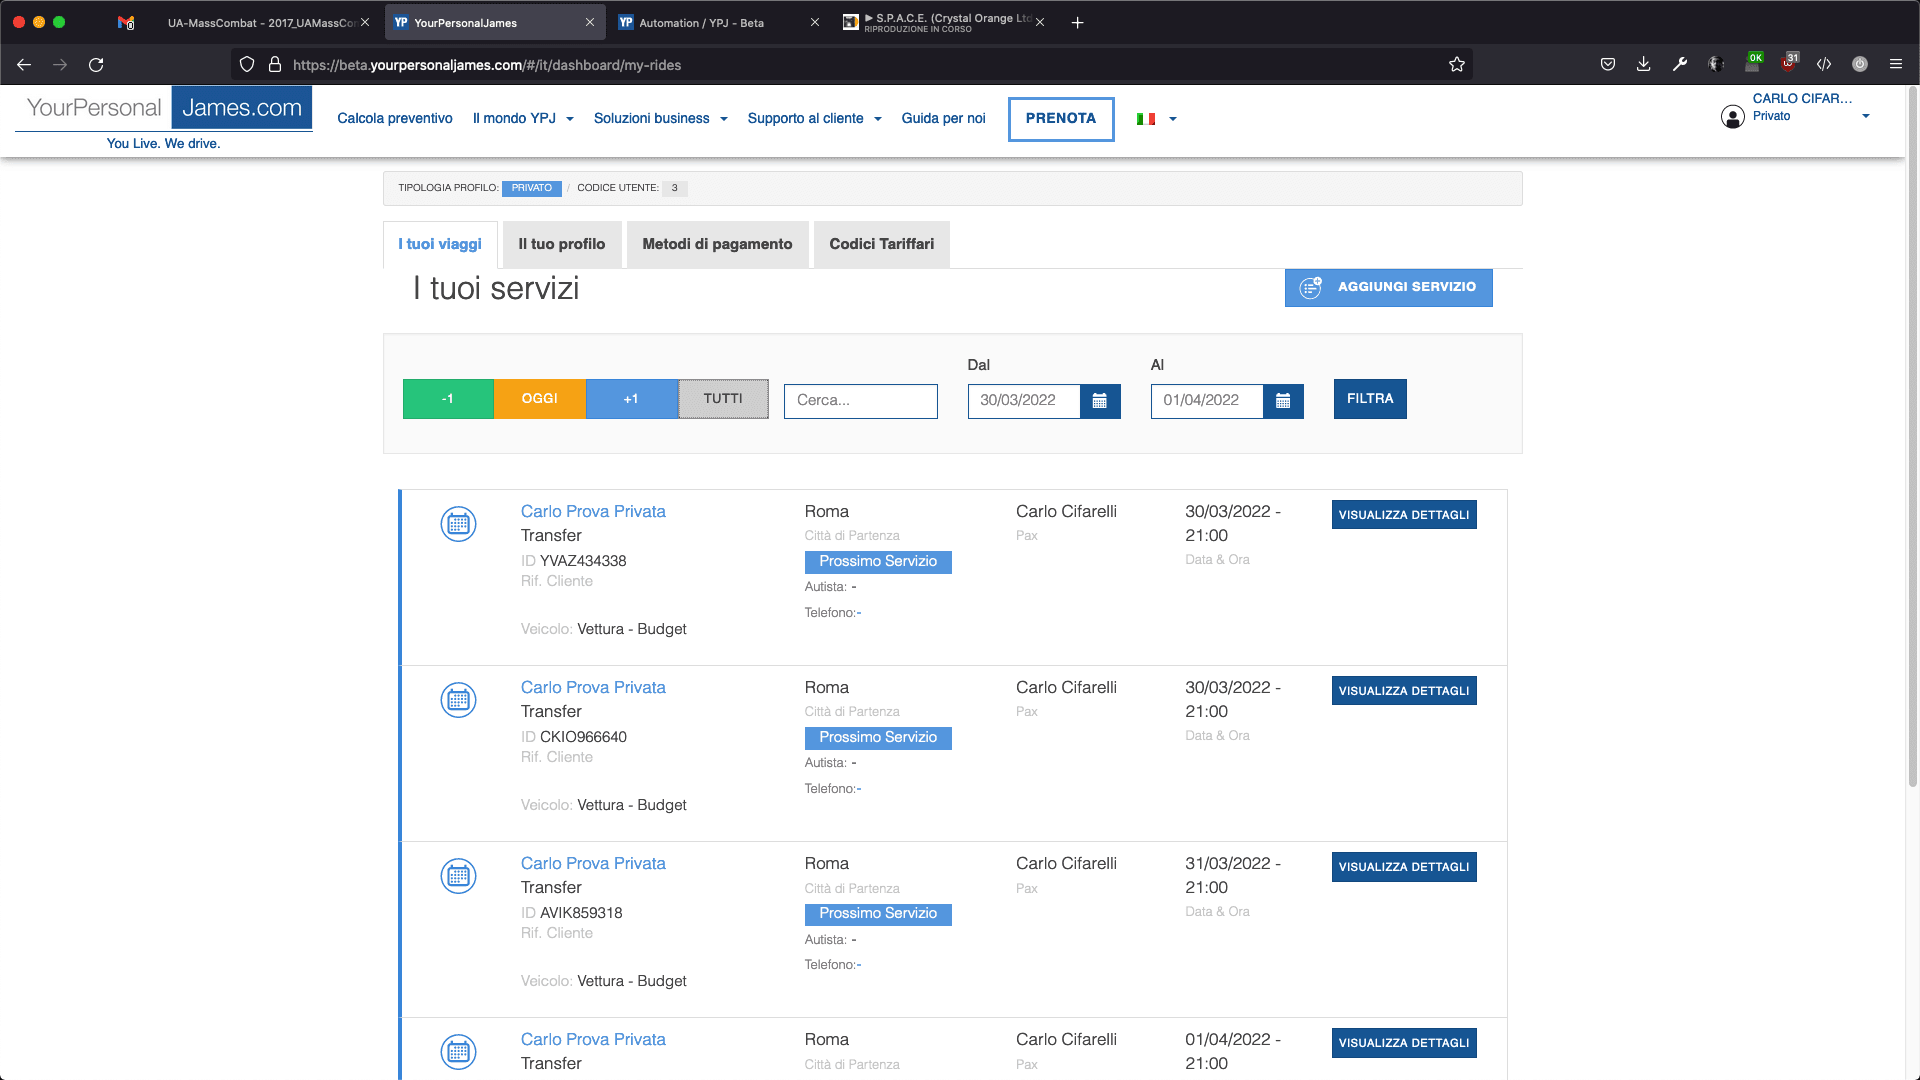The height and width of the screenshot is (1080, 1920).
Task: Click the site lock security icon
Action: point(275,65)
